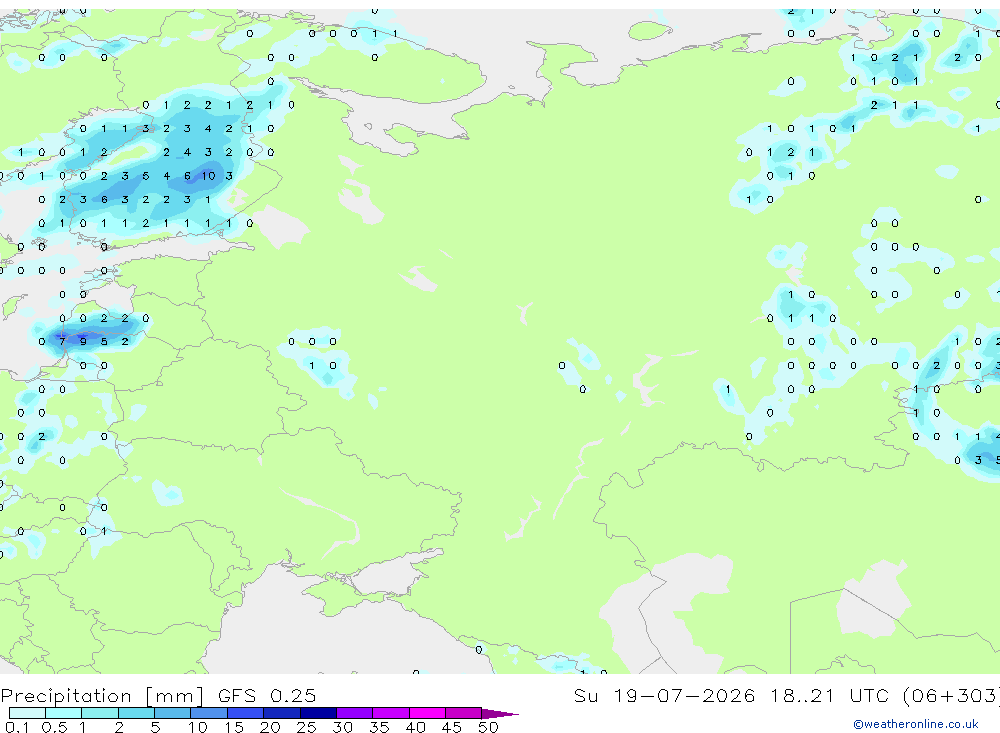Click the legend label '20'
The height and width of the screenshot is (733, 1000).
pos(270,727)
